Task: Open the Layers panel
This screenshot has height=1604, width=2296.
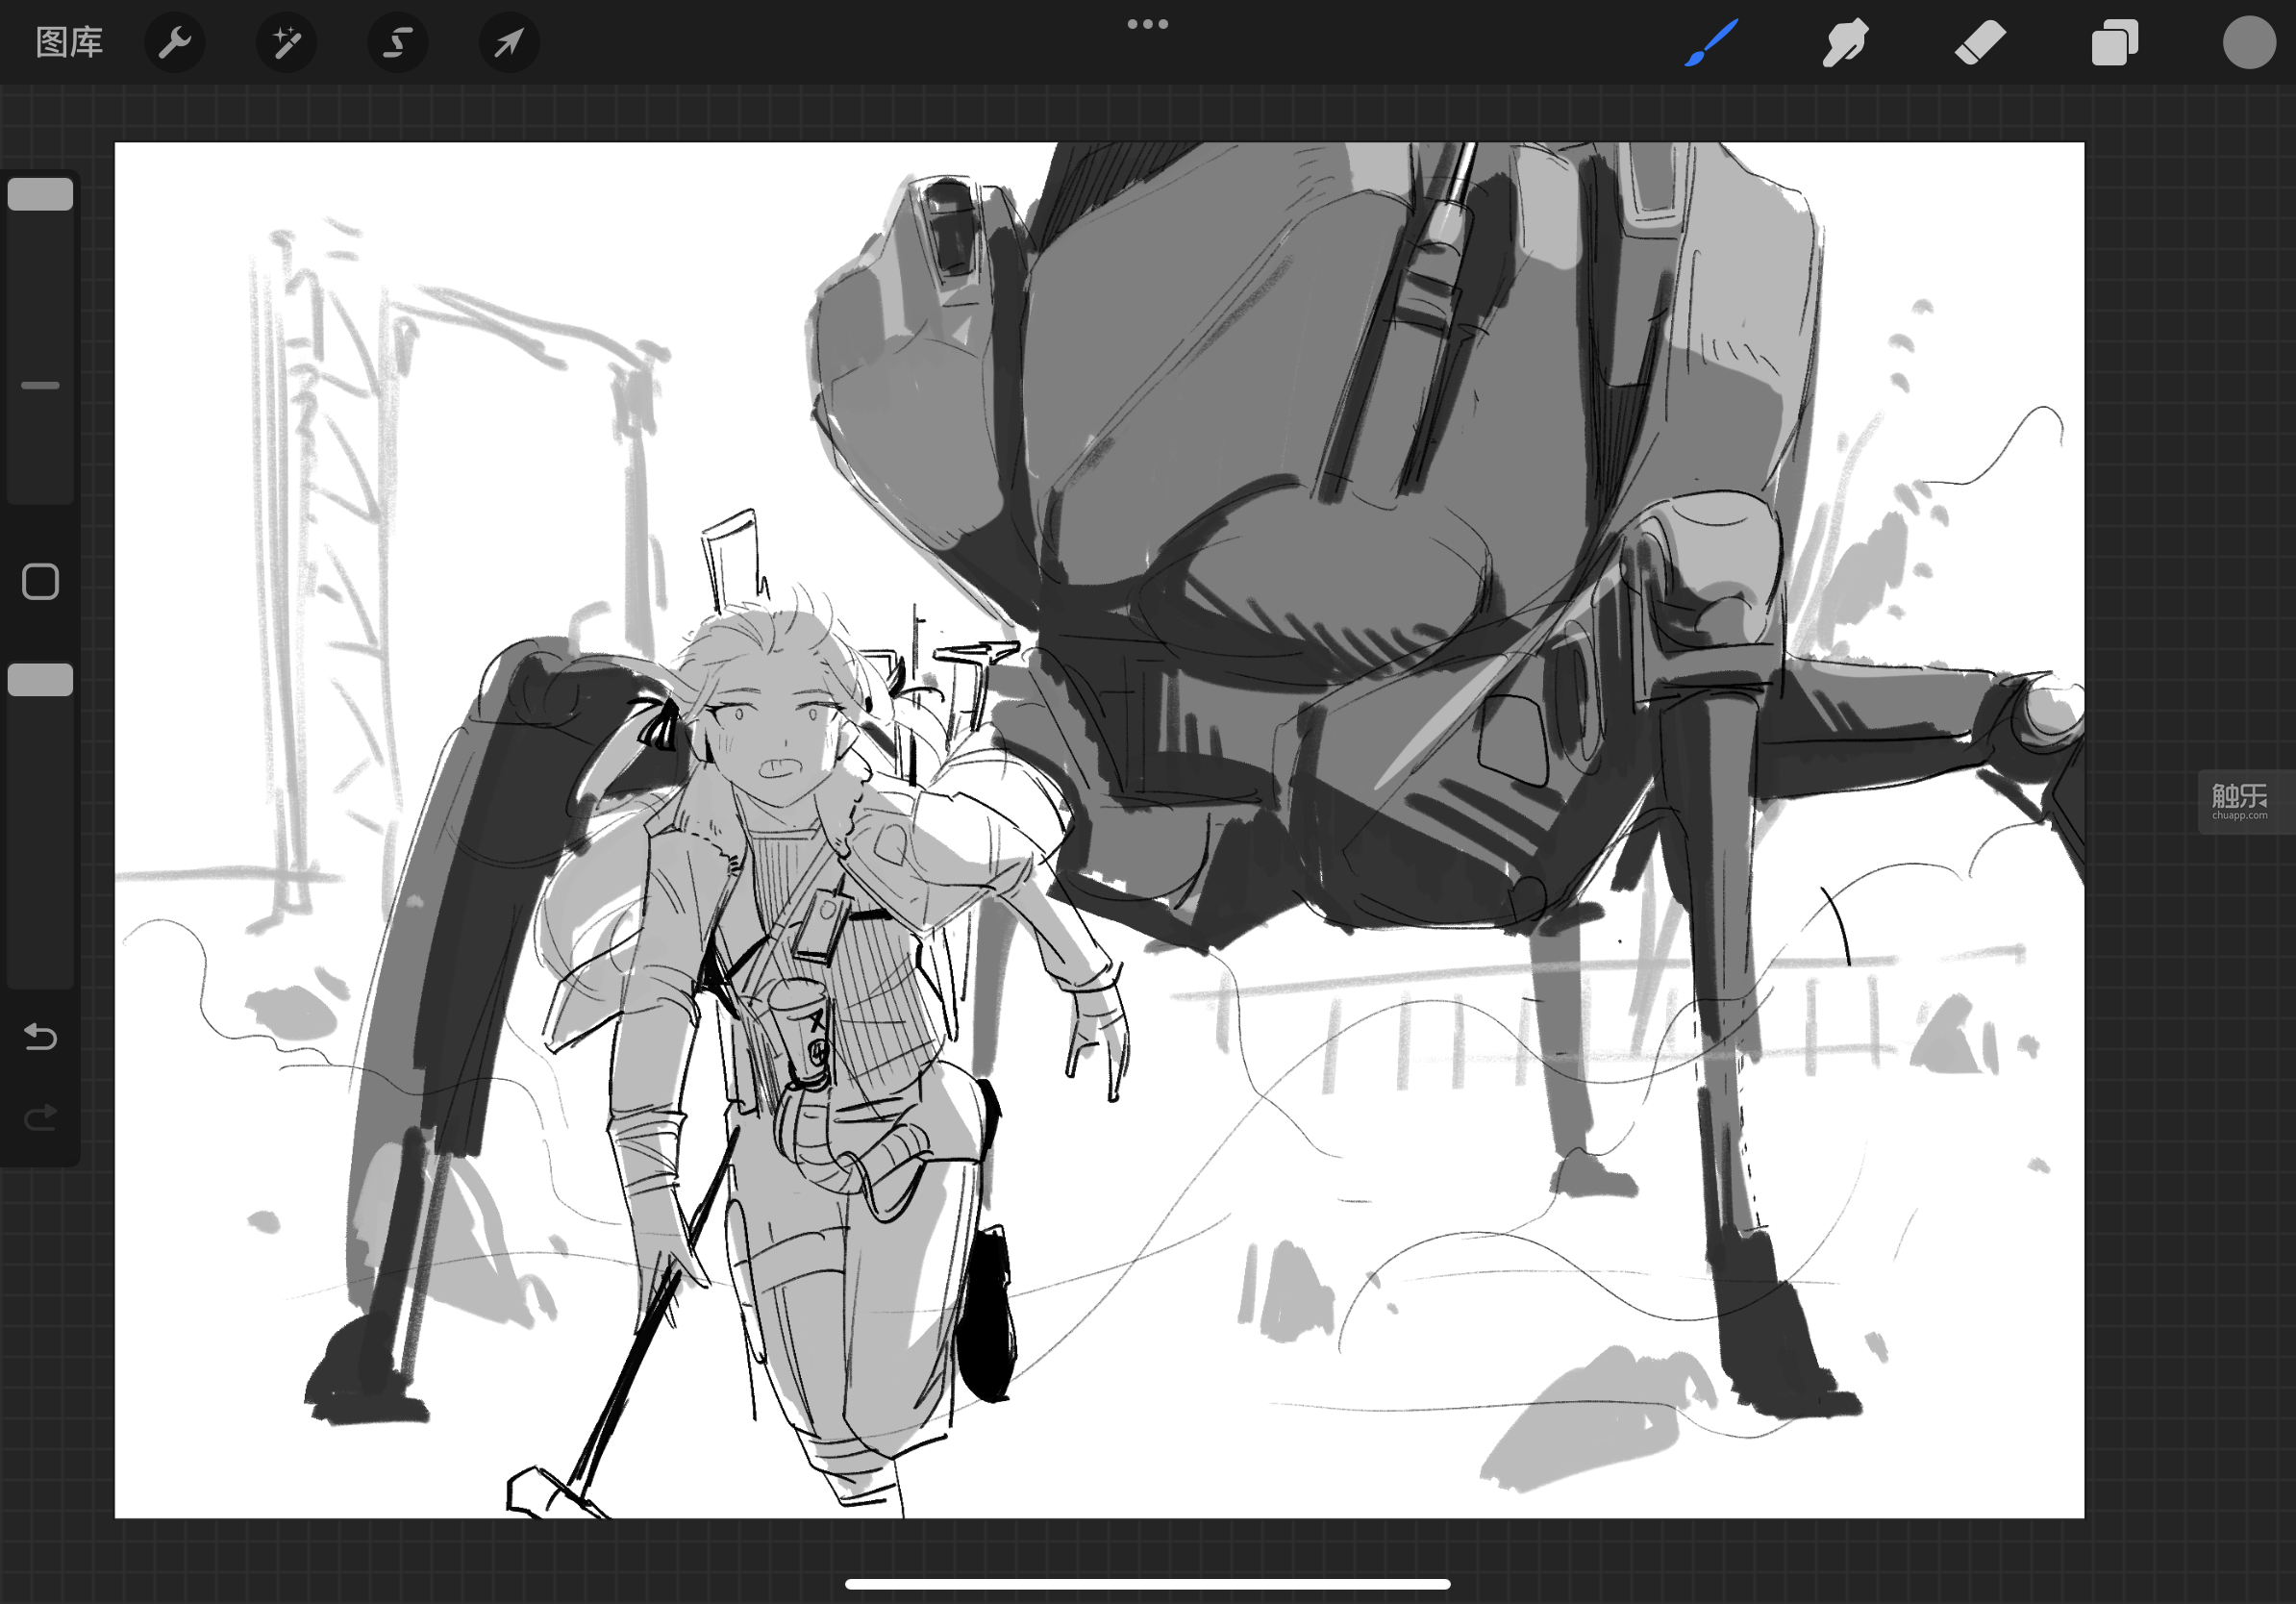Action: tap(2115, 43)
